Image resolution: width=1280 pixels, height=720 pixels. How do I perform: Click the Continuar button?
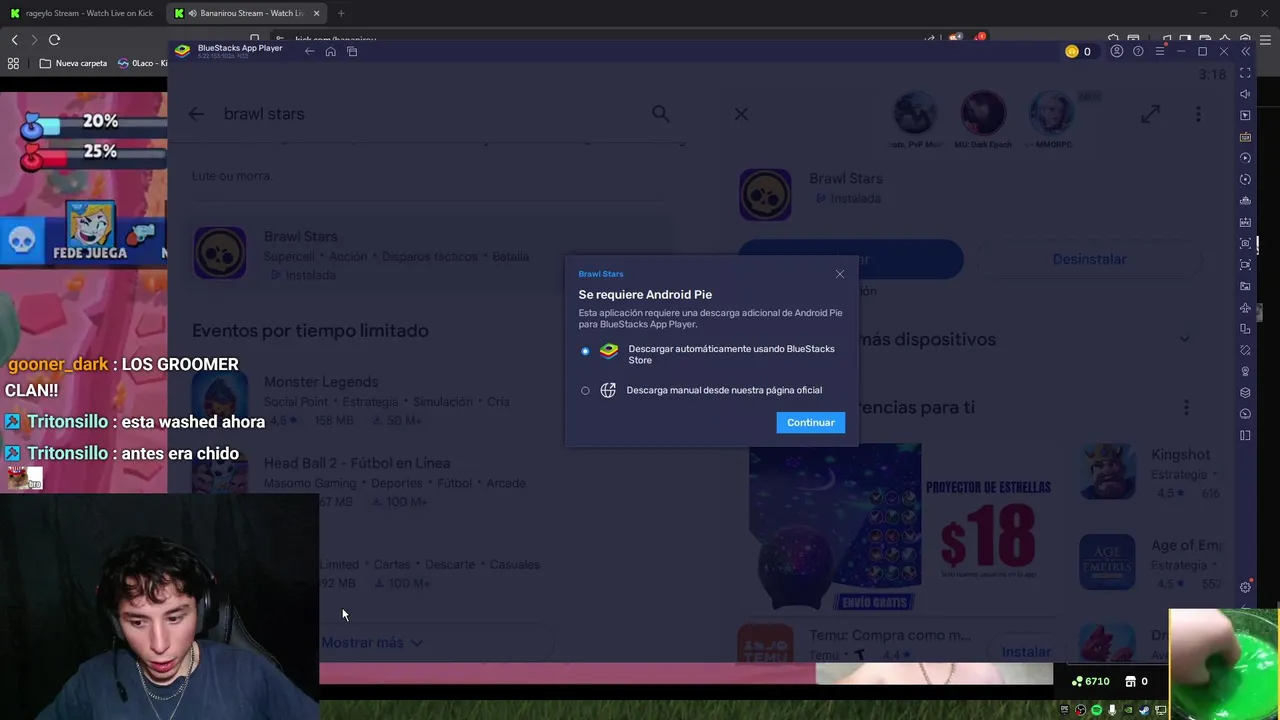(810, 422)
